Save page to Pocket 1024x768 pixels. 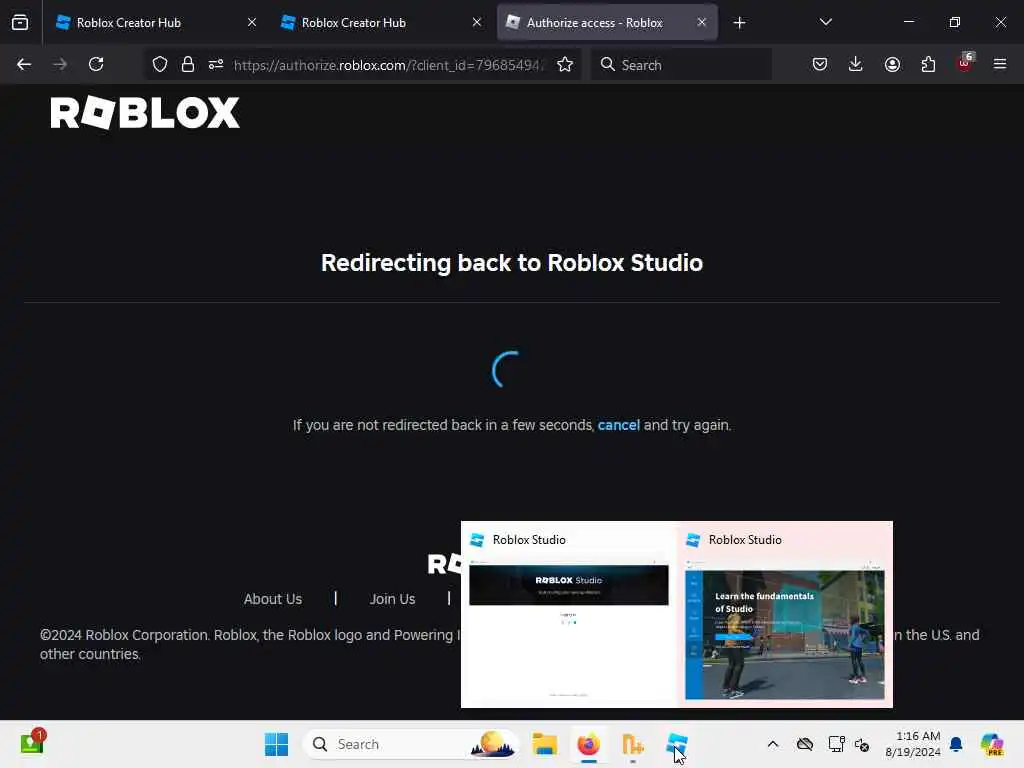tap(820, 65)
